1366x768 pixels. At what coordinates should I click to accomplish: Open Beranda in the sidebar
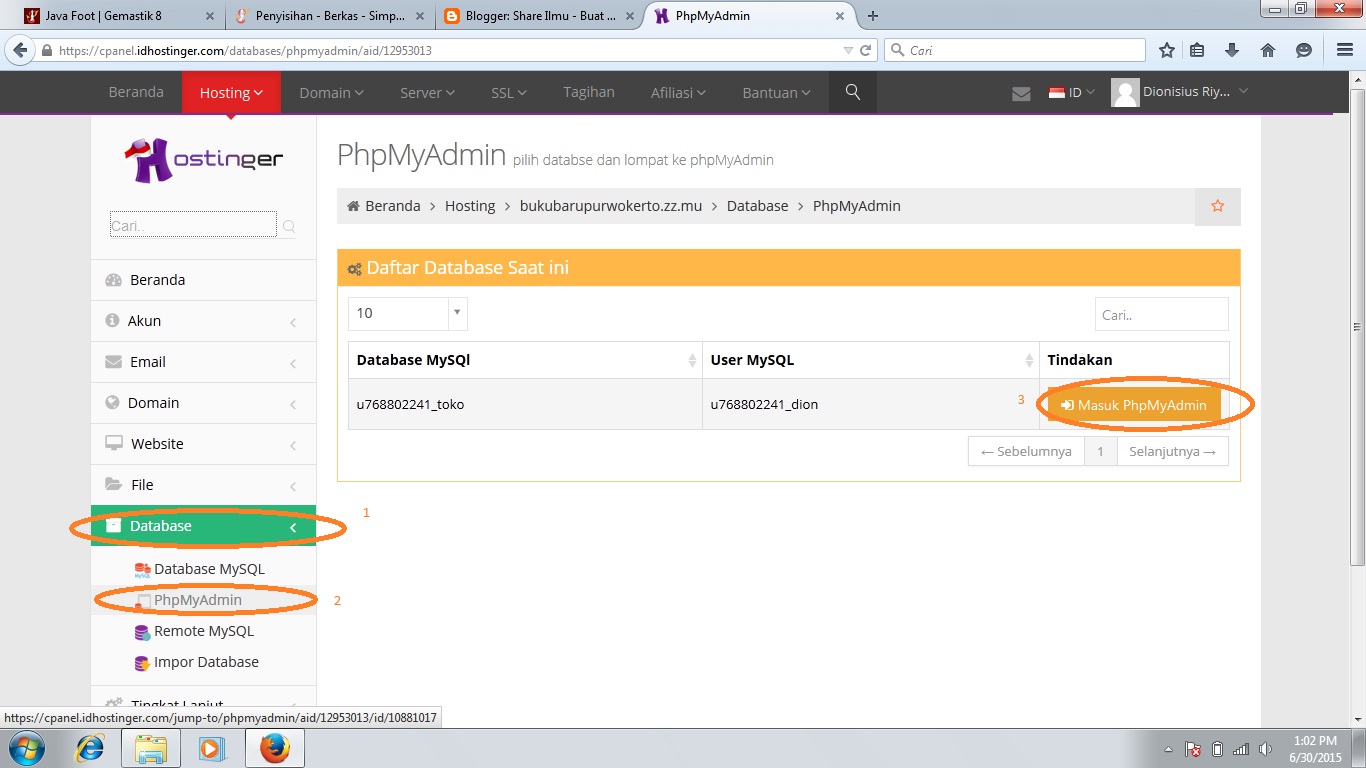203,280
